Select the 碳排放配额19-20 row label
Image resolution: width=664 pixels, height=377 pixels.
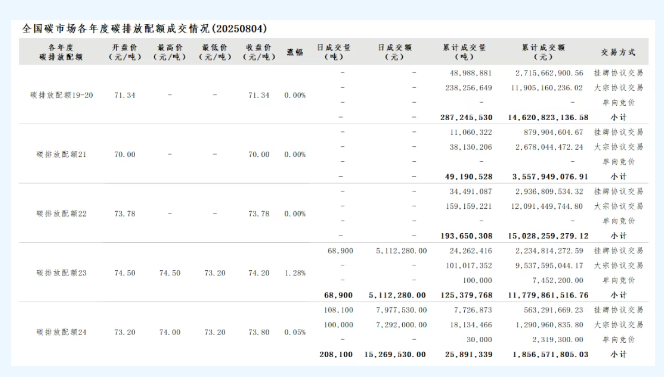pos(61,95)
